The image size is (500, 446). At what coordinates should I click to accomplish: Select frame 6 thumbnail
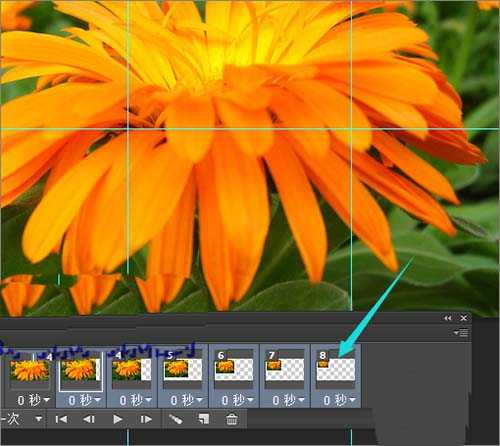tap(233, 369)
